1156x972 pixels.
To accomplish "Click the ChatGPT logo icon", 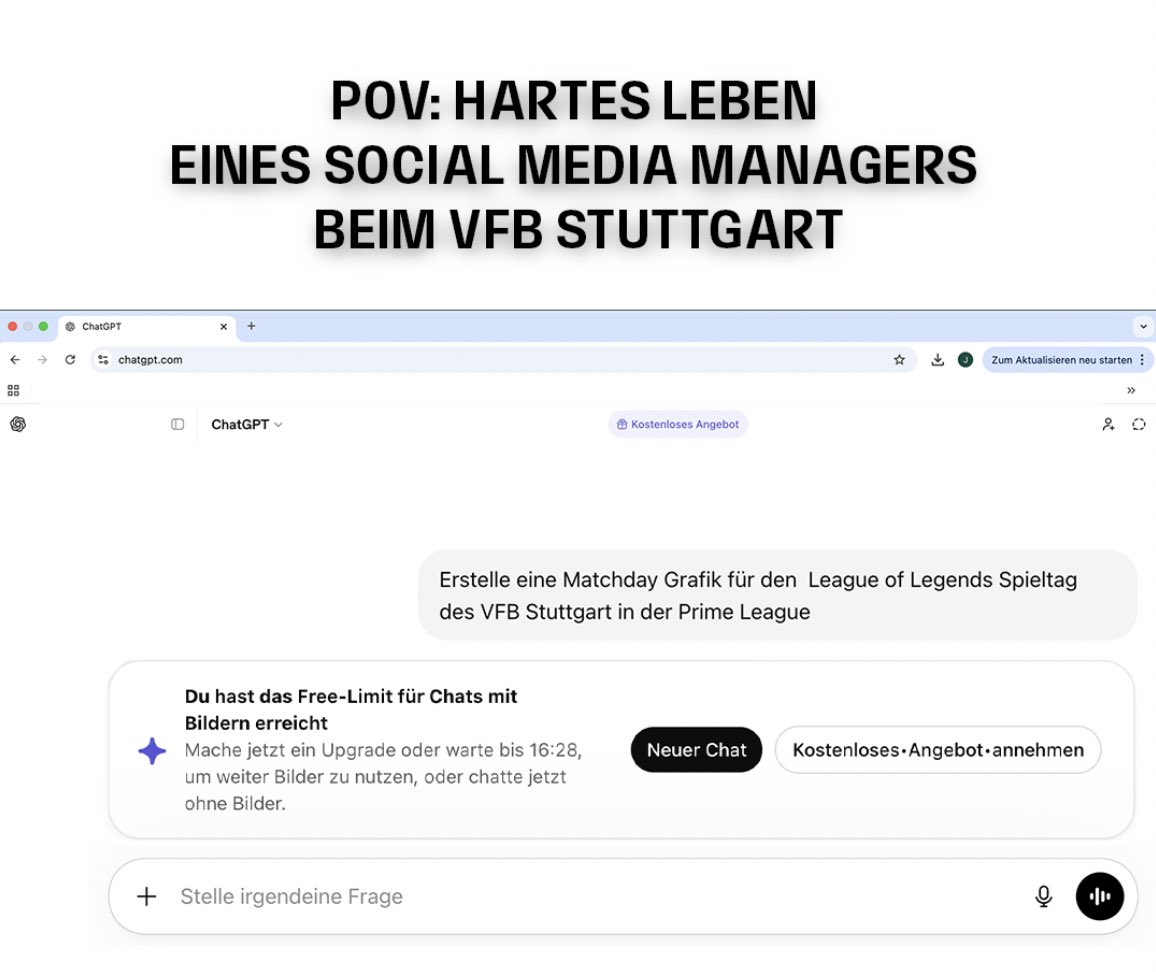I will [x=18, y=424].
